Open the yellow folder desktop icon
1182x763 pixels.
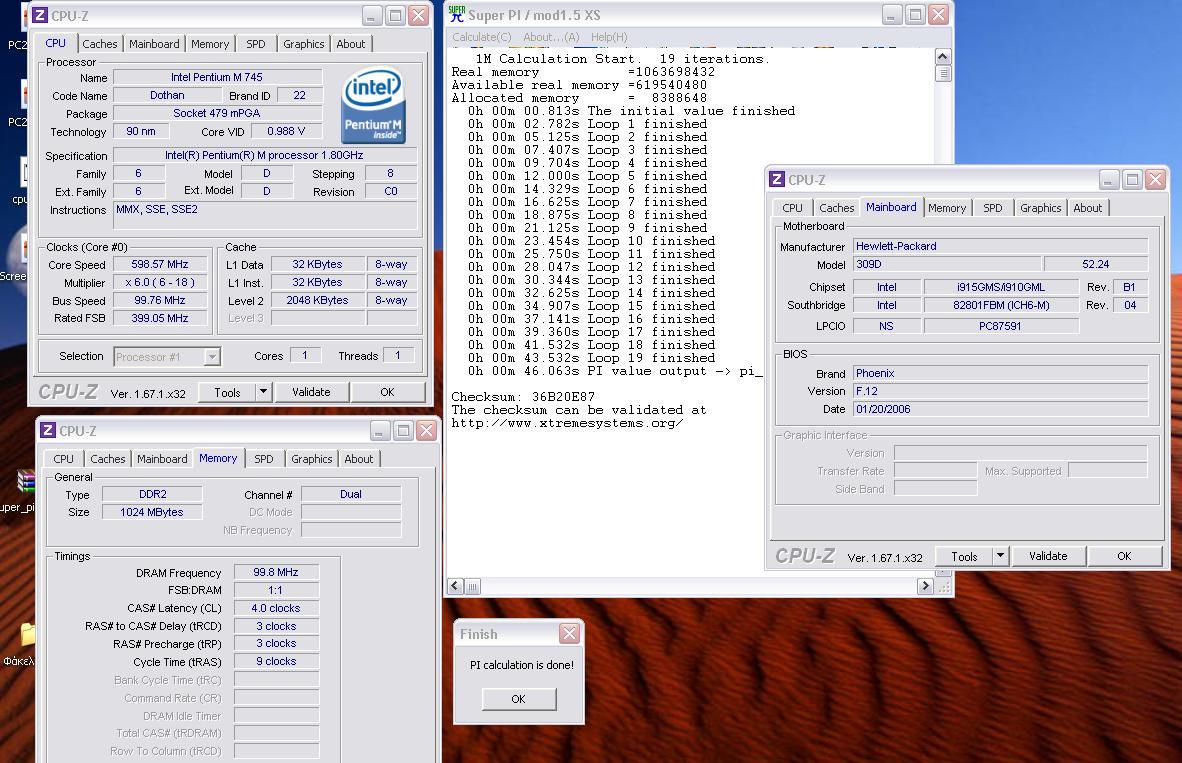pyautogui.click(x=27, y=635)
